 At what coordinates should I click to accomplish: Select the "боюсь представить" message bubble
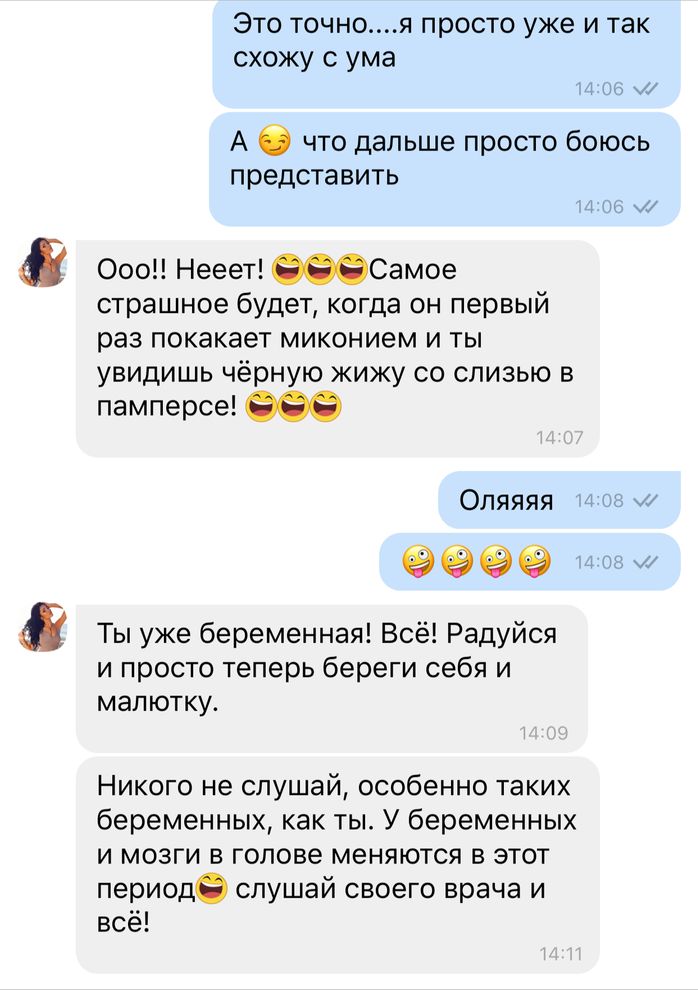[445, 170]
